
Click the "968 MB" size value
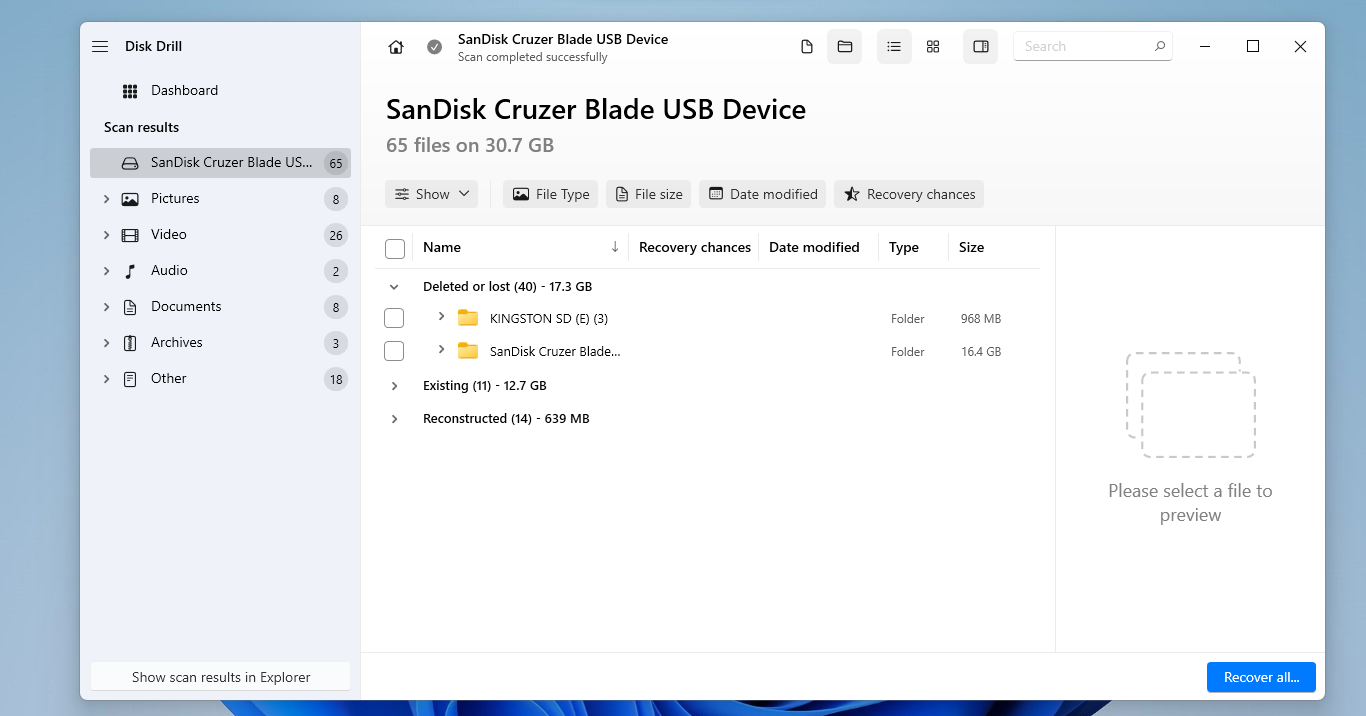981,319
